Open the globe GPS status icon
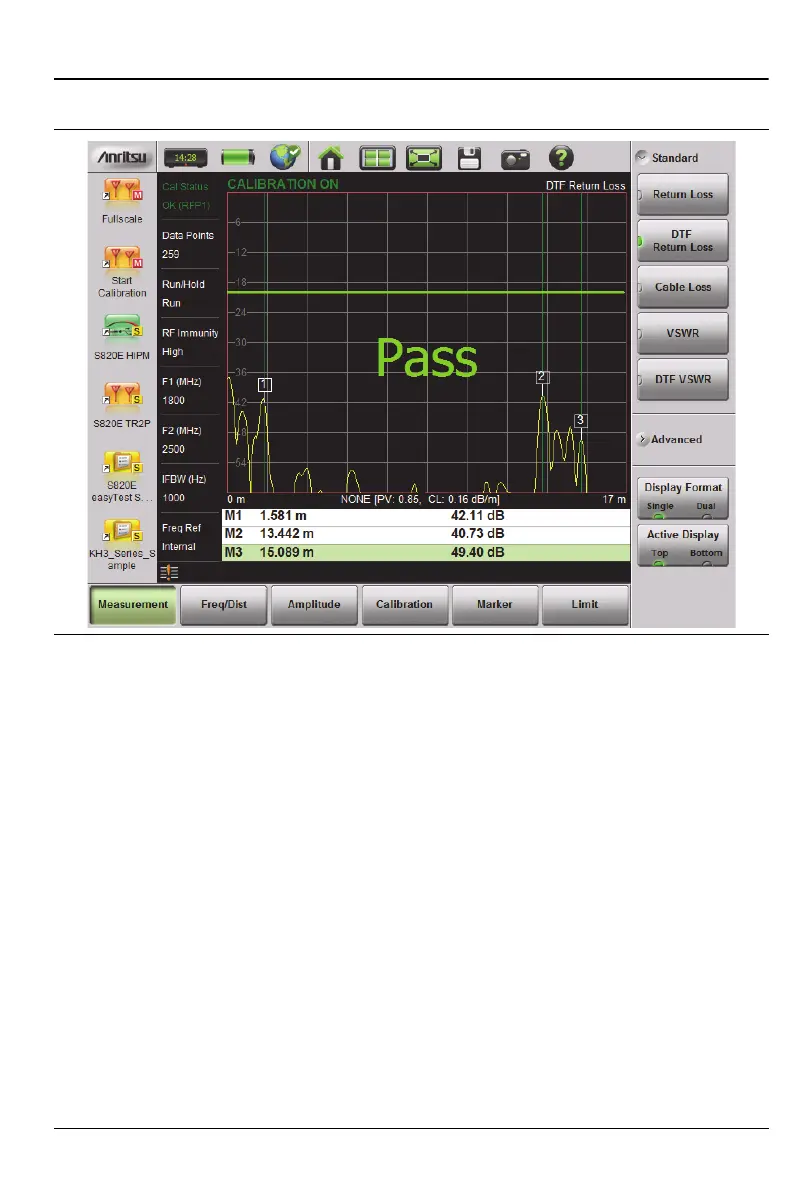792x1192 pixels. coord(285,157)
